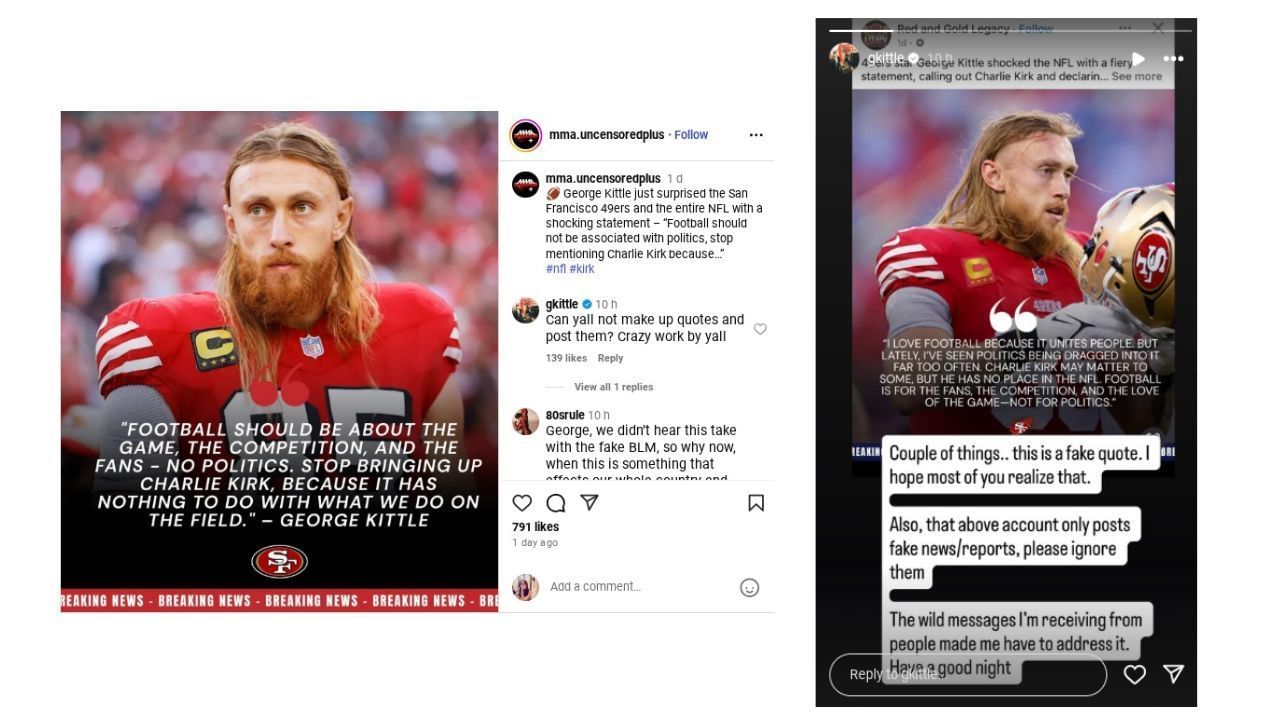This screenshot has width=1280, height=720.
Task: Play the gkittle story
Action: click(x=1138, y=59)
